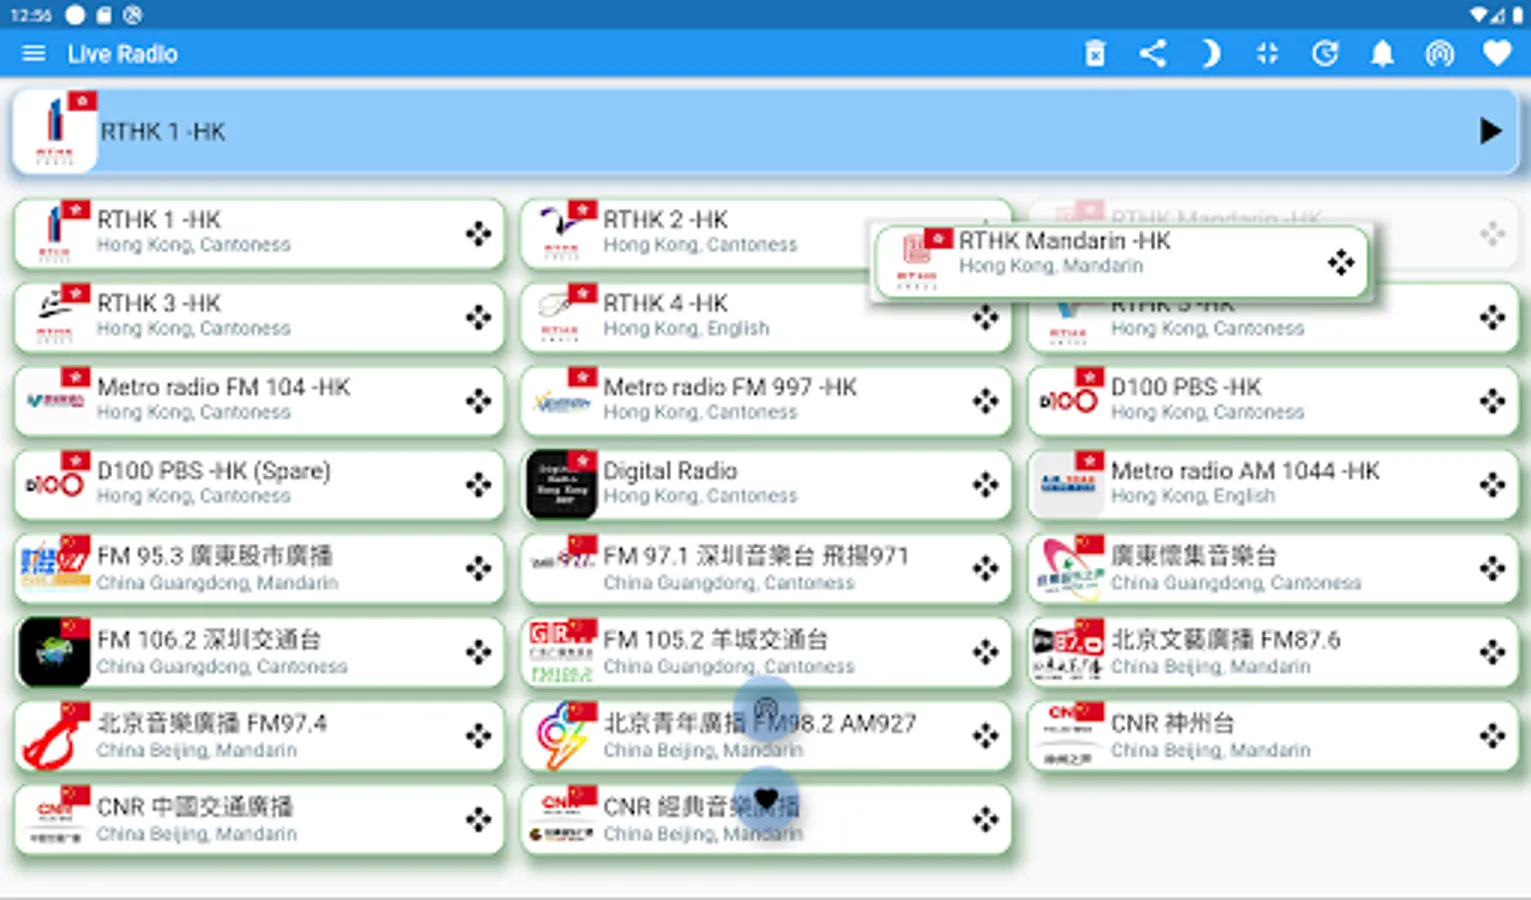Tap the floating round heart button

(x=766, y=799)
